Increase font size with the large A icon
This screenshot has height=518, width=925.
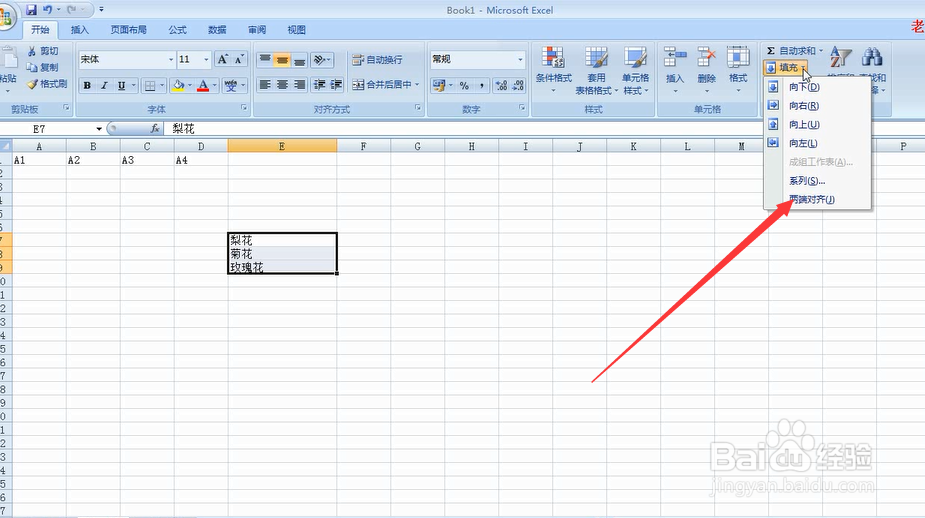[222, 59]
